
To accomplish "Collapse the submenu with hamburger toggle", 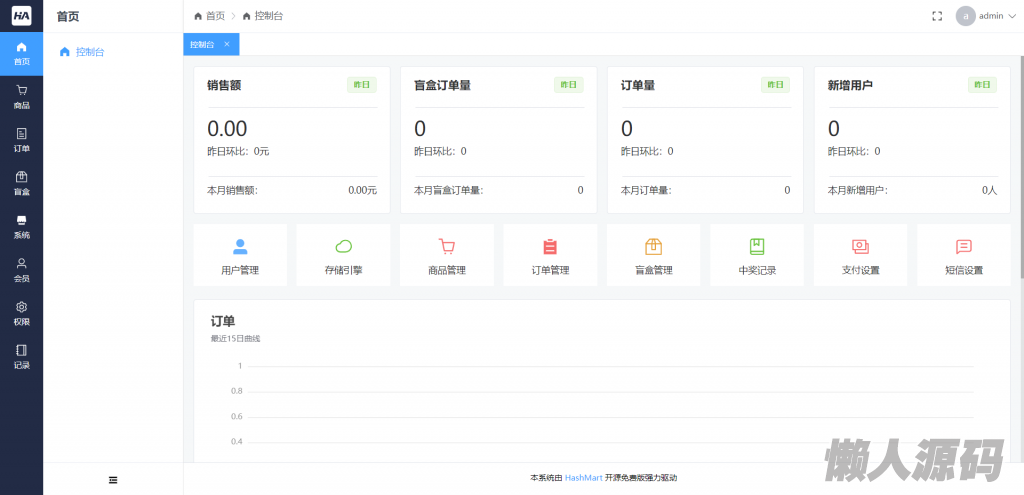I will coord(113,480).
